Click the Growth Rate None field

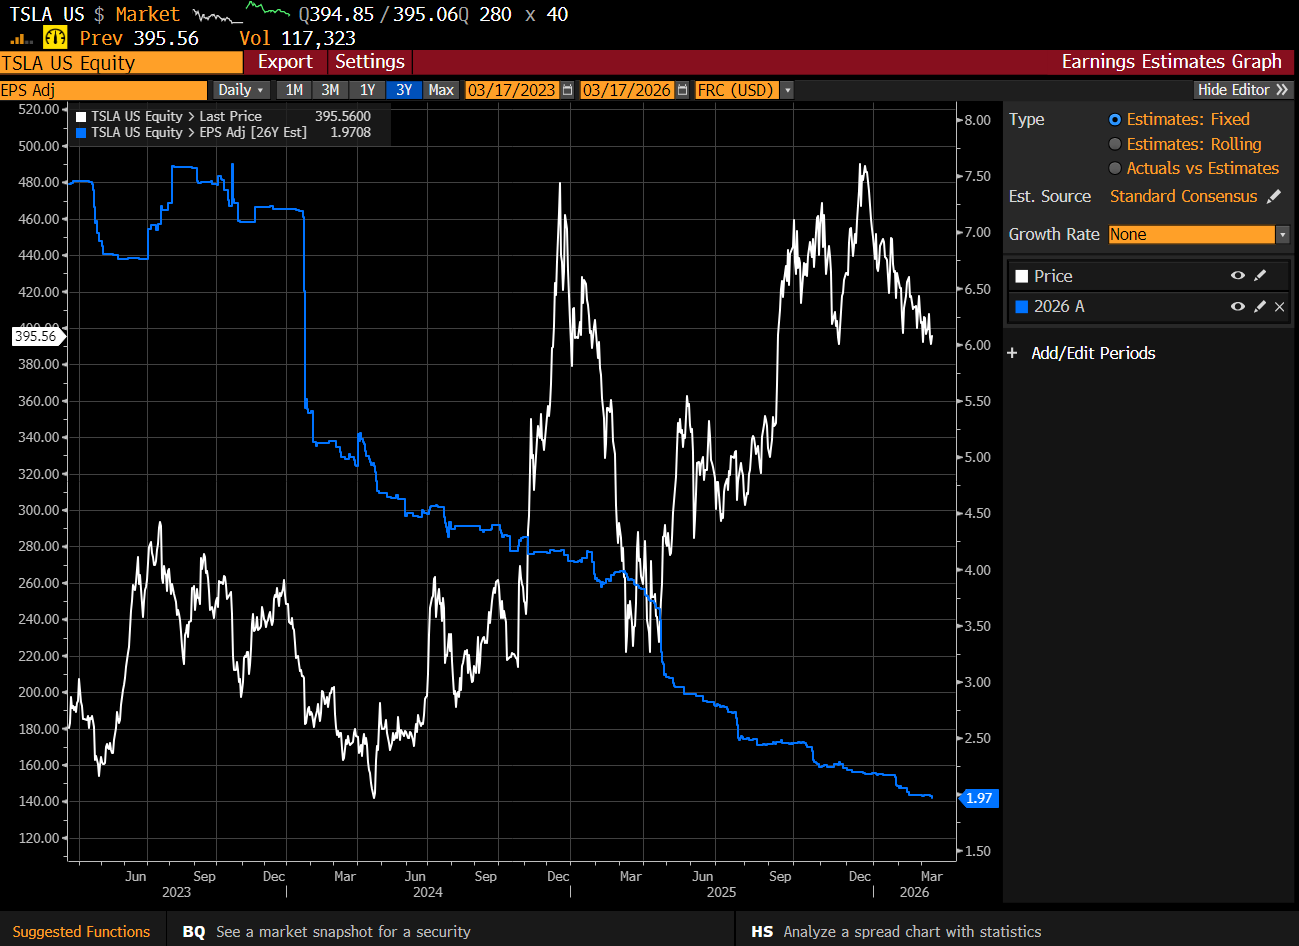(1192, 234)
